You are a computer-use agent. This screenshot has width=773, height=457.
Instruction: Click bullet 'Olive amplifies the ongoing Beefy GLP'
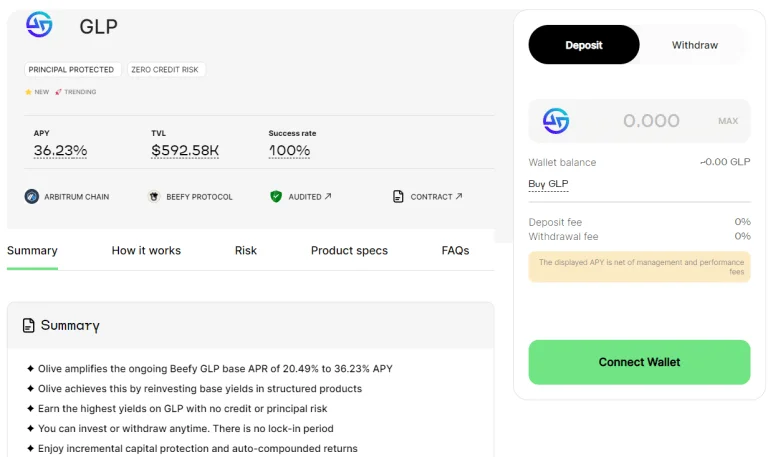pyautogui.click(x=215, y=369)
